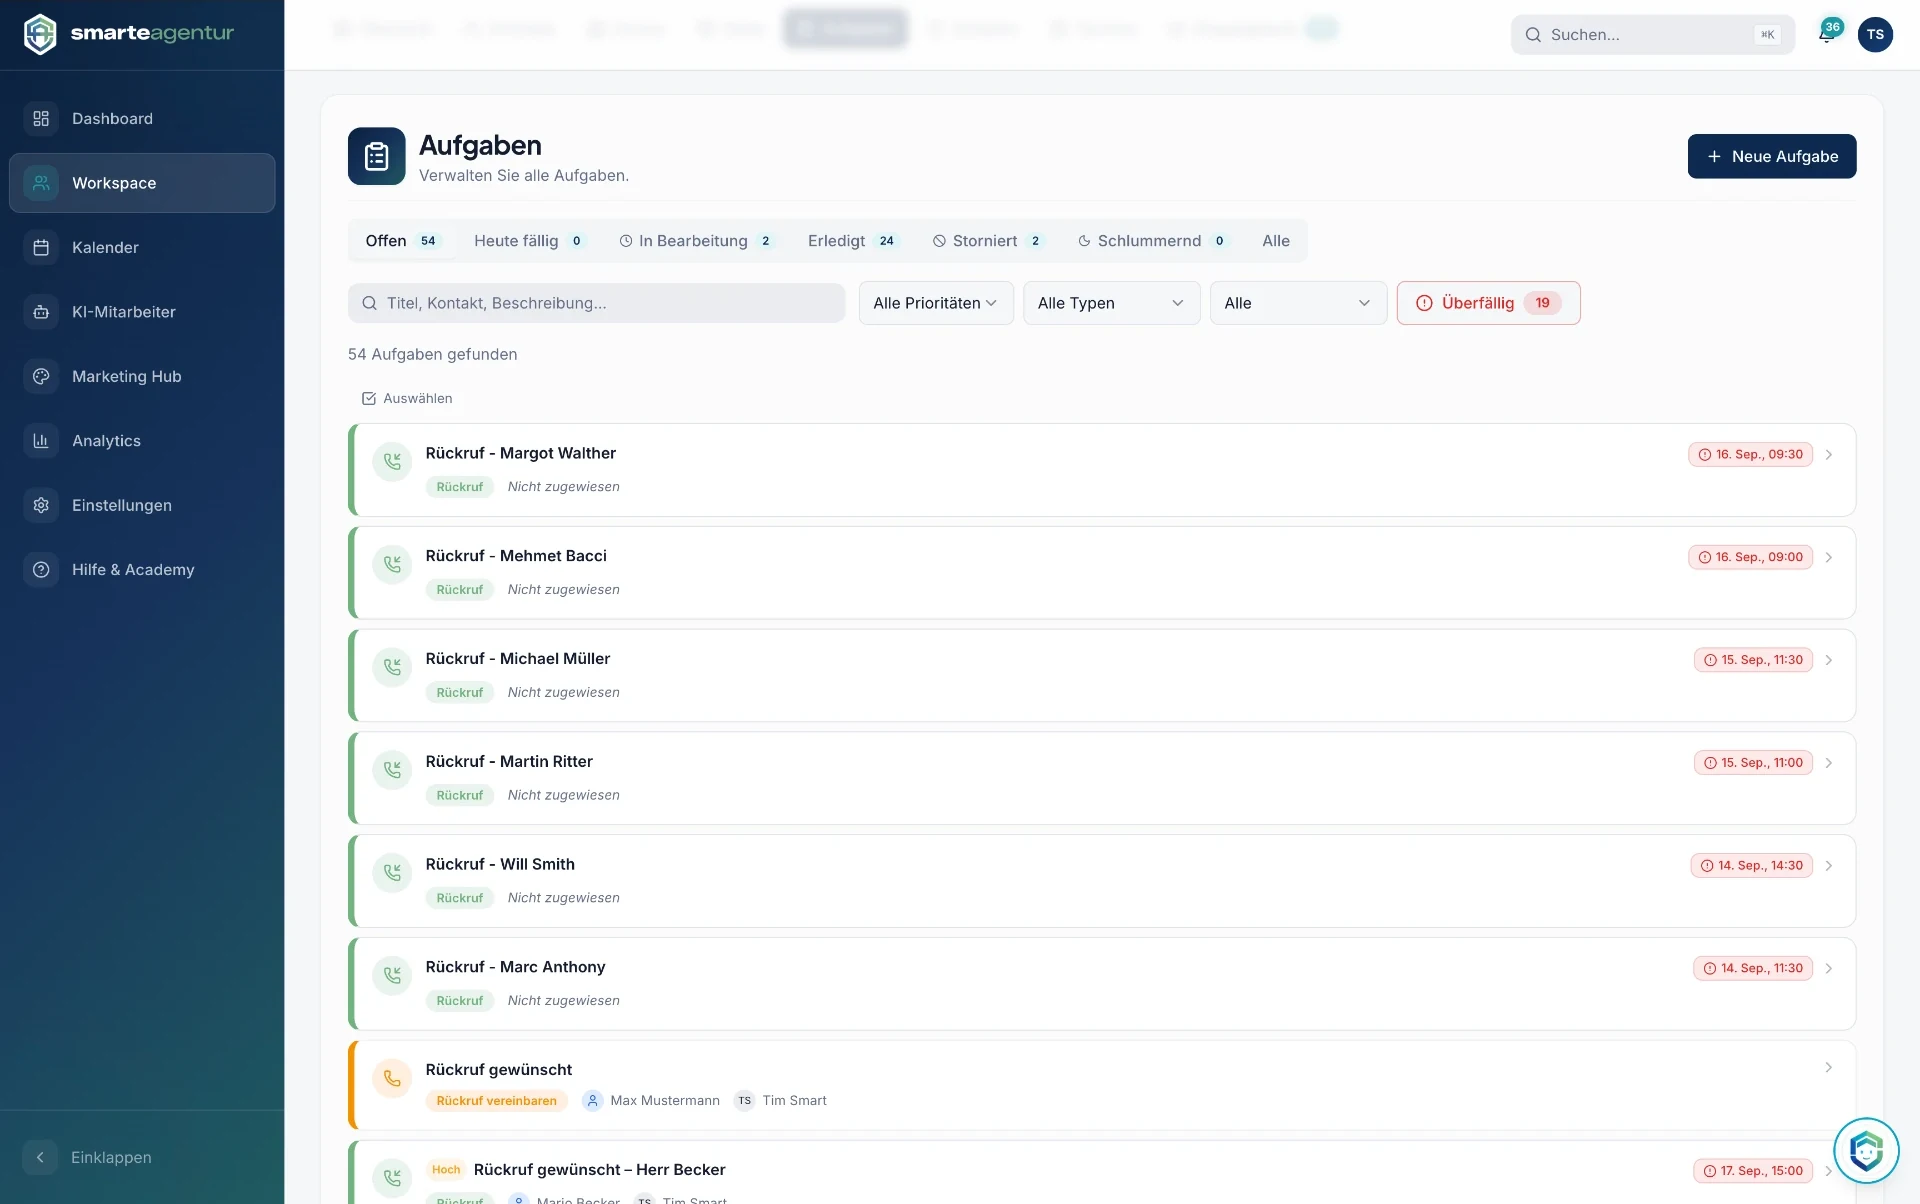This screenshot has height=1204, width=1920.
Task: Switch to the Storniert tab
Action: (x=988, y=241)
